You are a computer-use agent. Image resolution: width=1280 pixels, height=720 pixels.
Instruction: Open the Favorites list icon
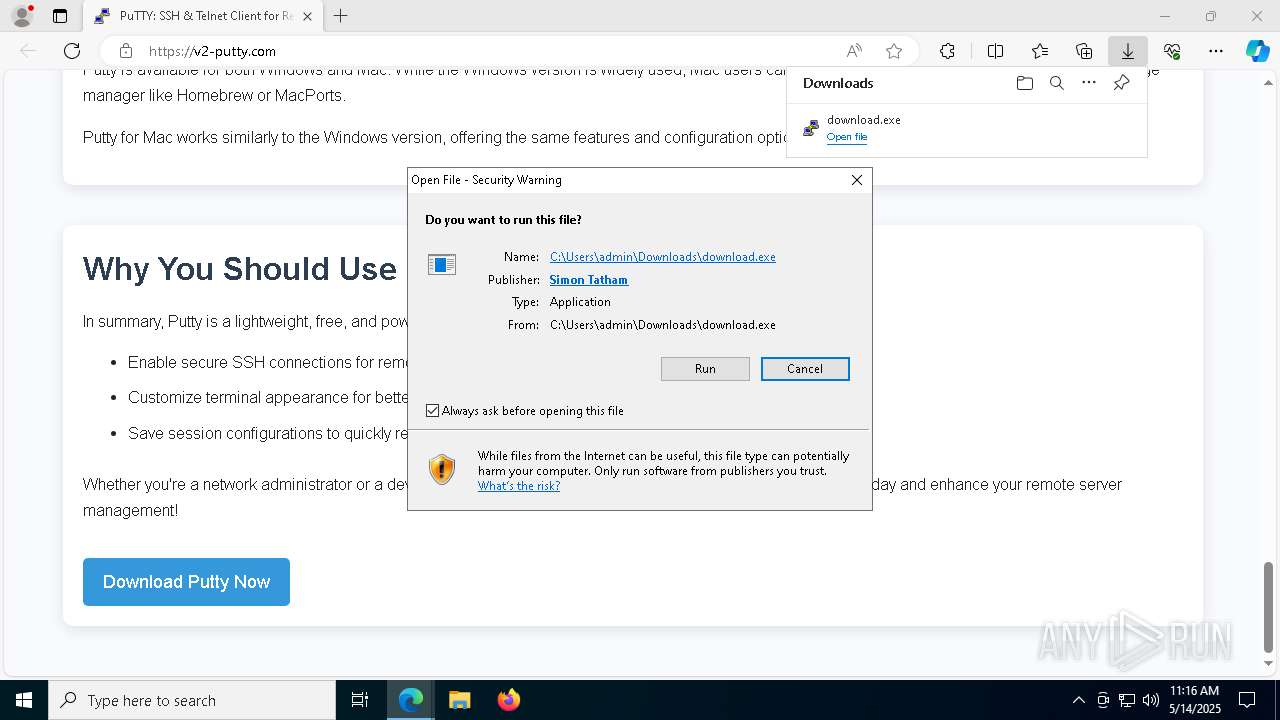click(1040, 51)
